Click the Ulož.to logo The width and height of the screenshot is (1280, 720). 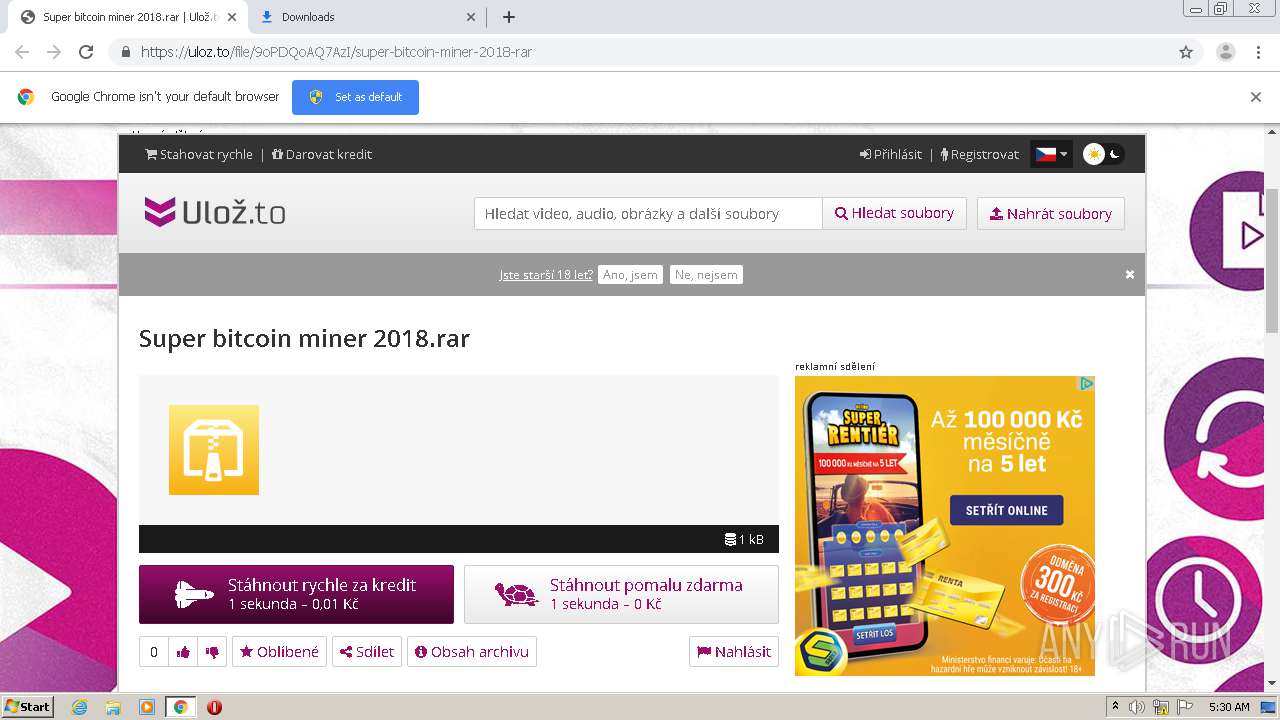point(215,212)
